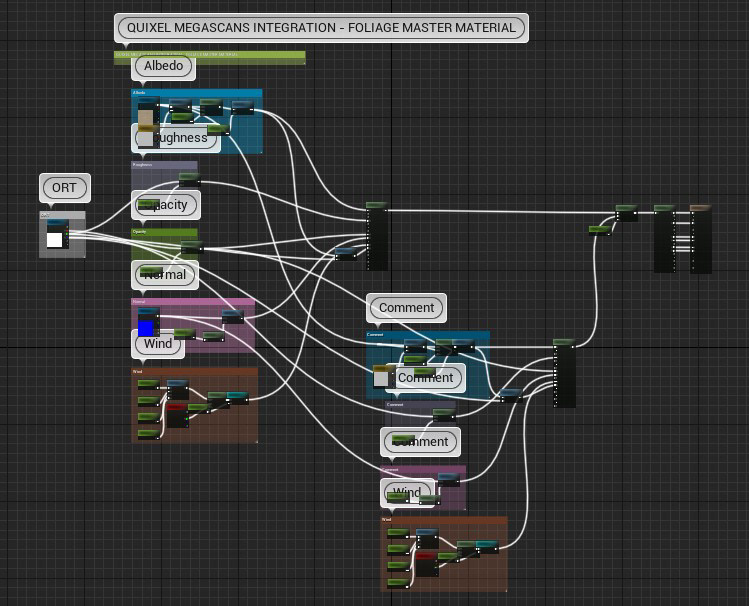The image size is (749, 606).
Task: Select the green Opacity comment box header
Action: (164, 232)
